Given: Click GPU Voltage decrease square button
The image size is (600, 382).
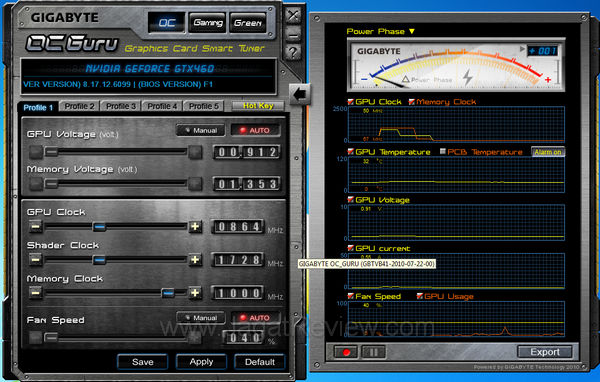Looking at the screenshot, I should coord(36,152).
